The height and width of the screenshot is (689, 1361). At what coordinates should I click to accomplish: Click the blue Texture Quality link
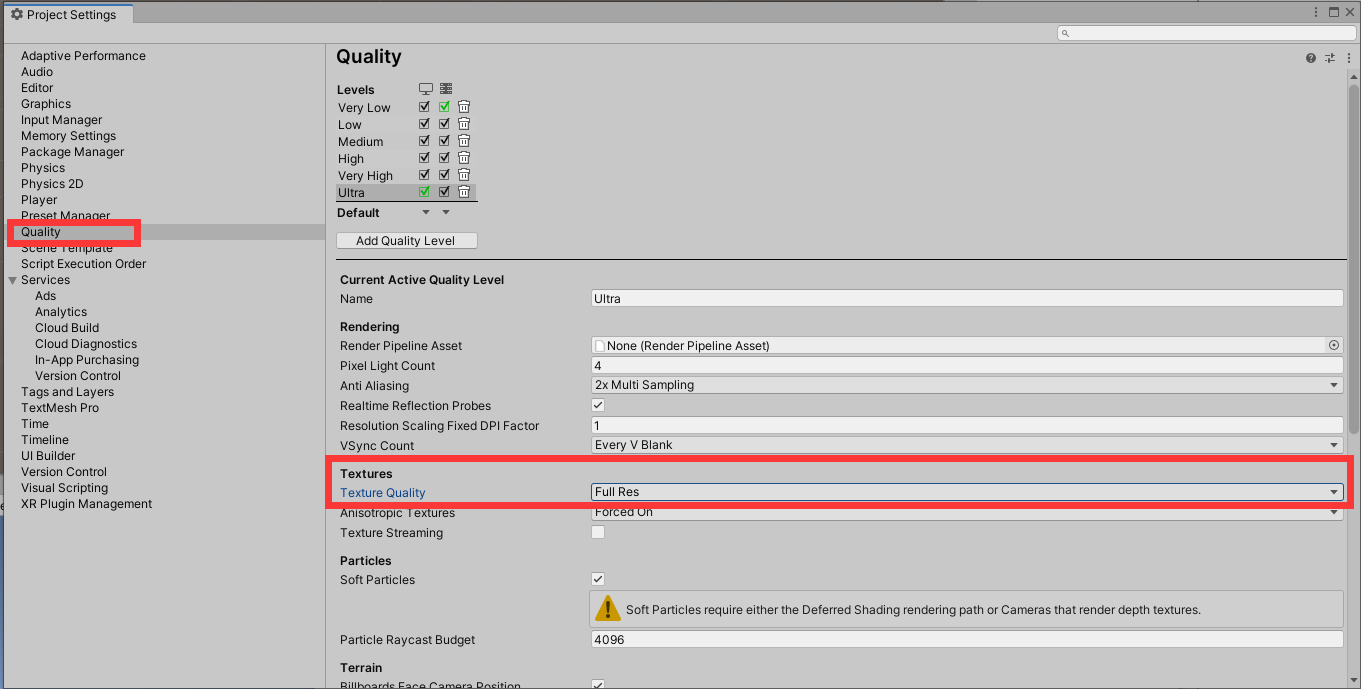click(382, 492)
